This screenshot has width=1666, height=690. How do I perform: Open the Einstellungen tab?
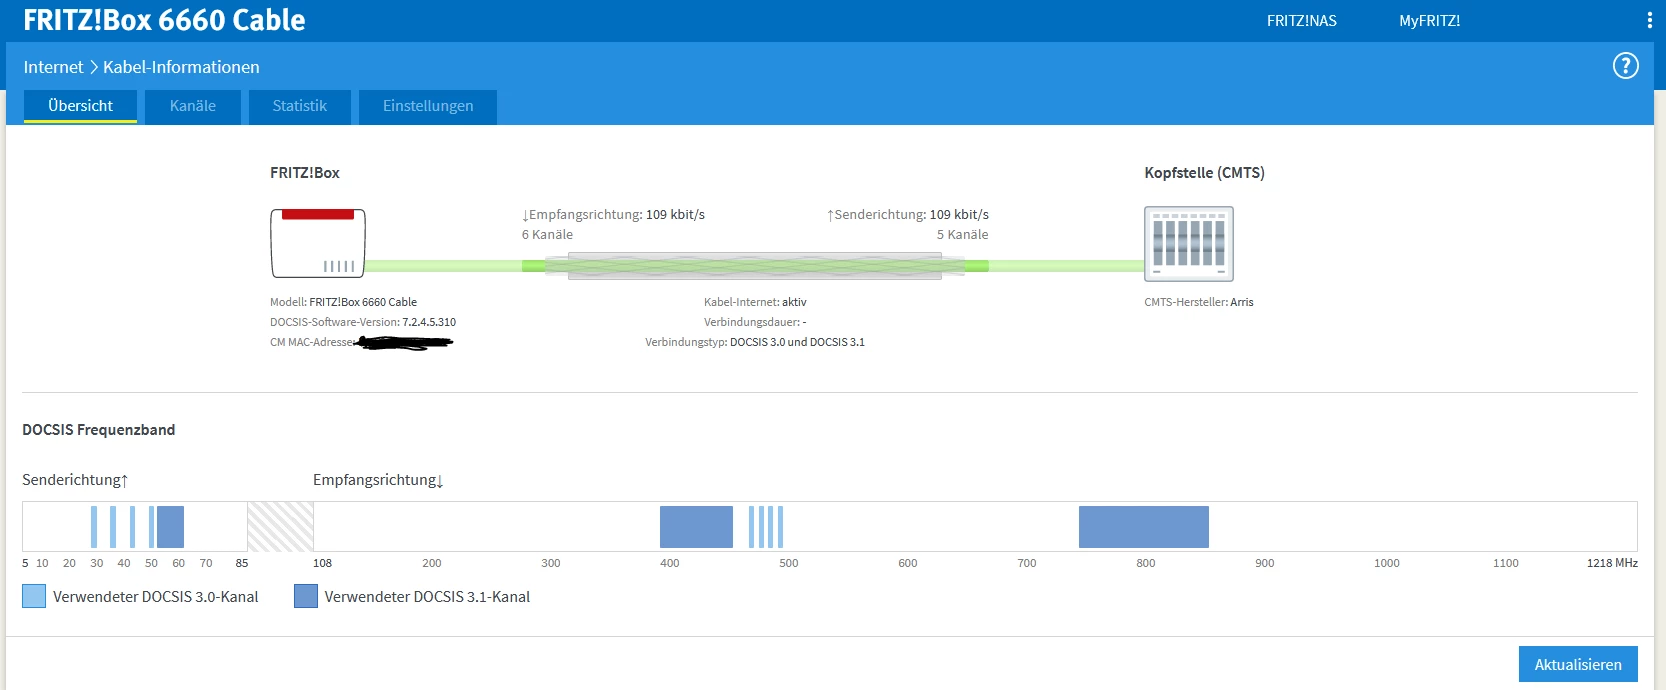pos(428,106)
